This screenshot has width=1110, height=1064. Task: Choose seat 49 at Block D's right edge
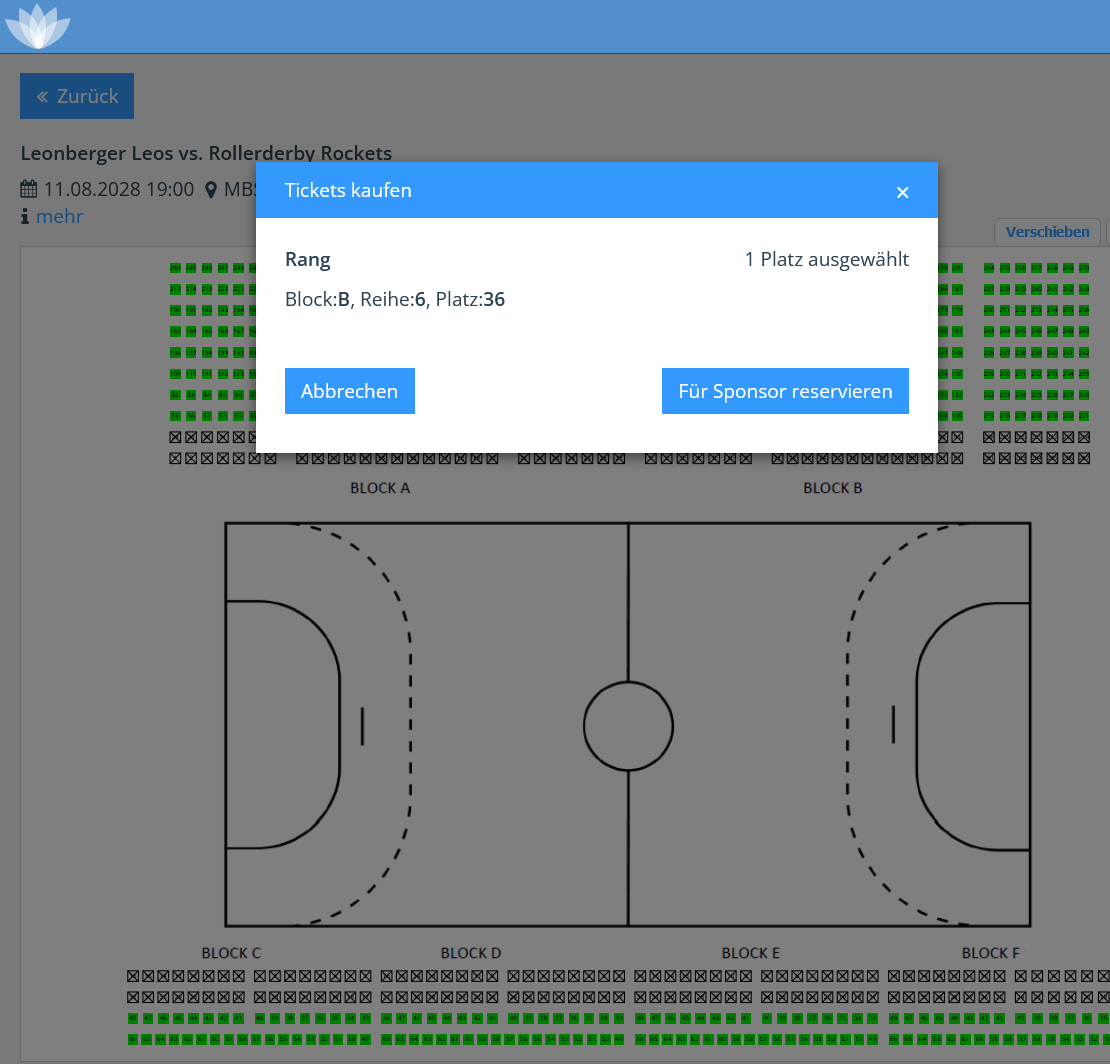coord(619,1040)
